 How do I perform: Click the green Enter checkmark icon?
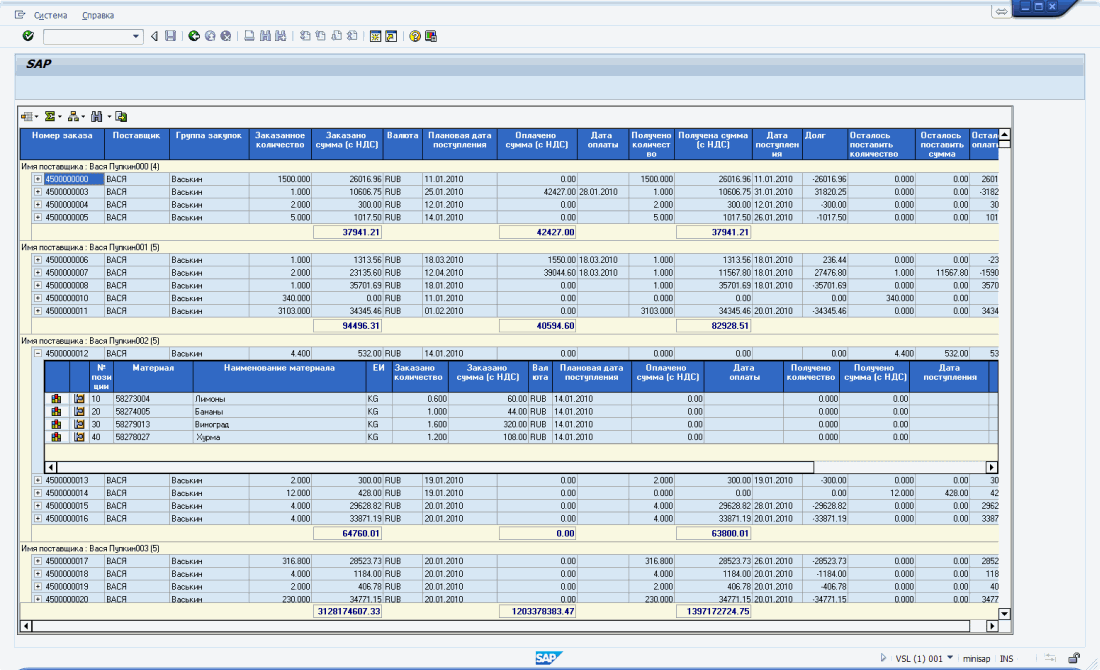pos(28,36)
